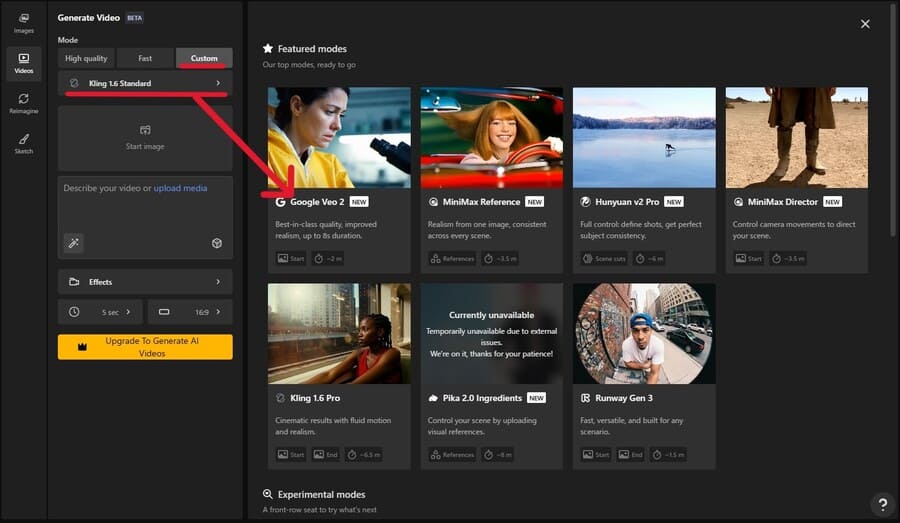Image resolution: width=900 pixels, height=523 pixels.
Task: Open the 5 sec duration selector
Action: [102, 312]
